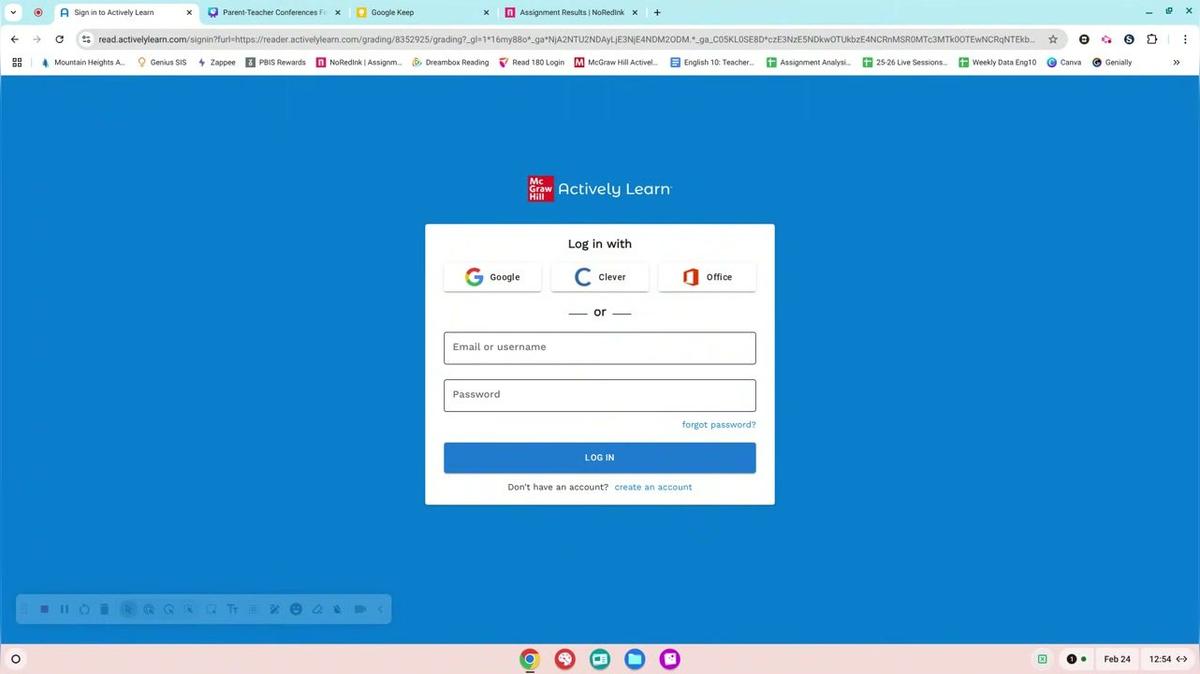Stop the screen recording with the square icon

click(44, 609)
